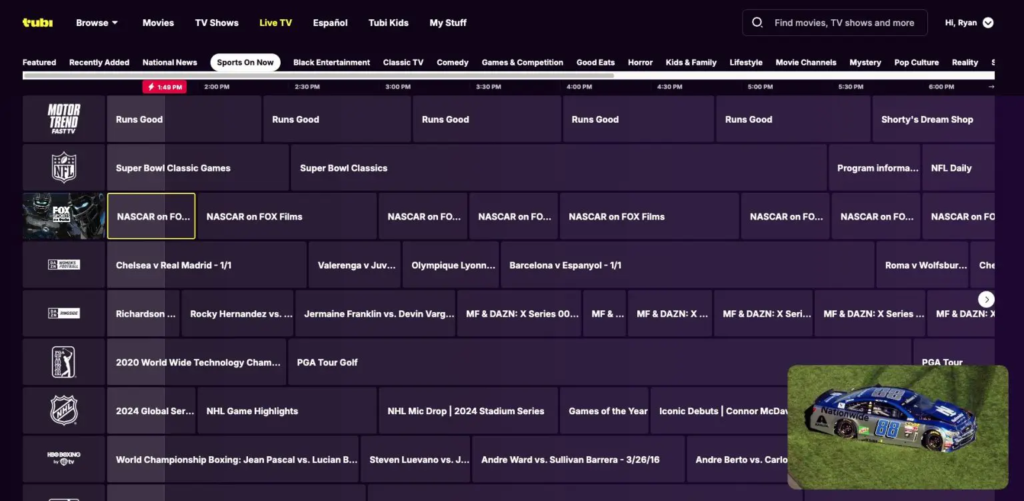Open 2020 World Wide Technology Championship program
The width and height of the screenshot is (1024, 501).
coord(196,362)
